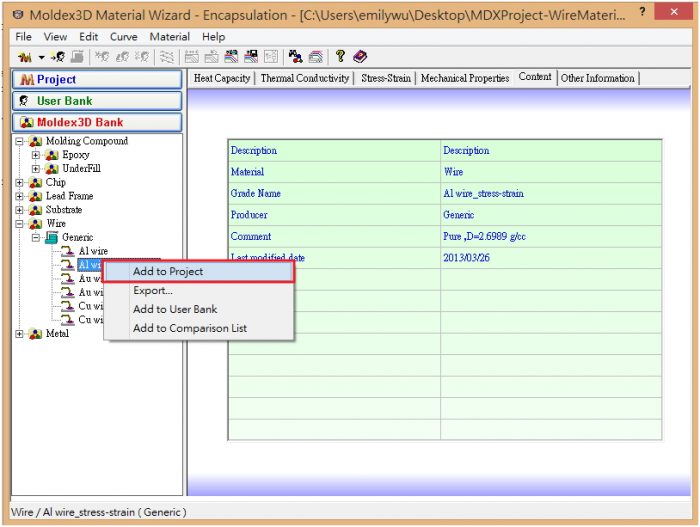
Task: Click the purple book manual icon
Action: tap(360, 57)
